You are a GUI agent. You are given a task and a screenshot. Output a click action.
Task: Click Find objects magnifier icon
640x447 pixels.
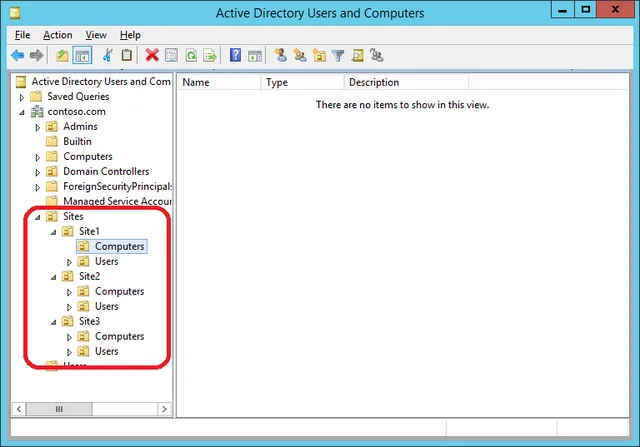pos(358,55)
